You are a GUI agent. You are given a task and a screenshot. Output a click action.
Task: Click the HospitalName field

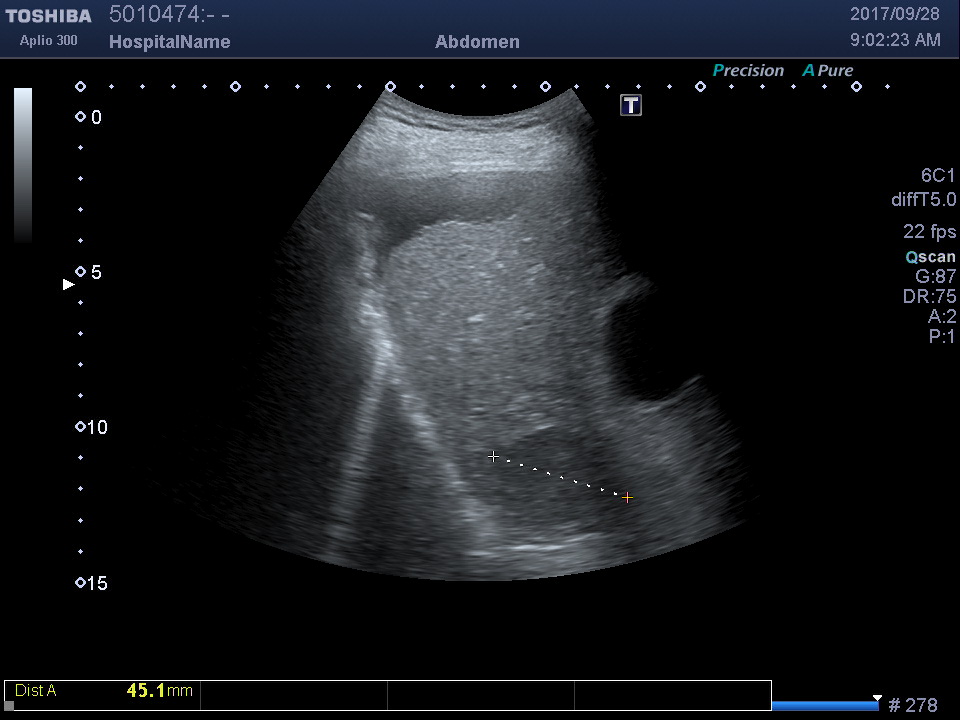pos(169,42)
